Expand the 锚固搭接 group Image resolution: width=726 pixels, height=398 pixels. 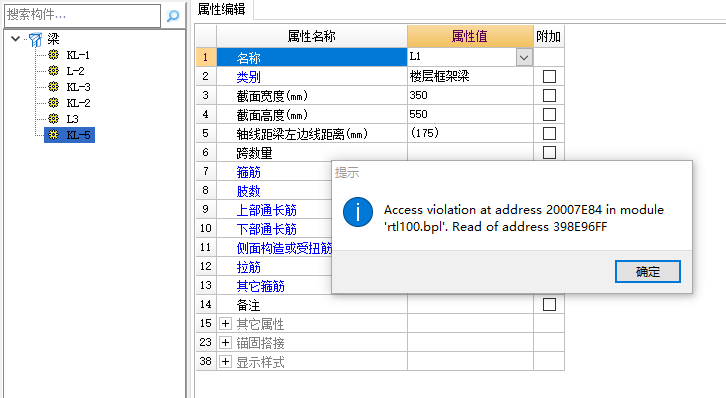pos(225,342)
